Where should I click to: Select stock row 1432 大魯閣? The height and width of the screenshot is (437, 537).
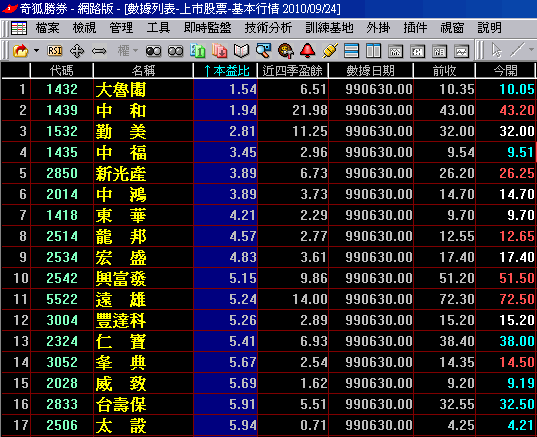click(x=268, y=89)
